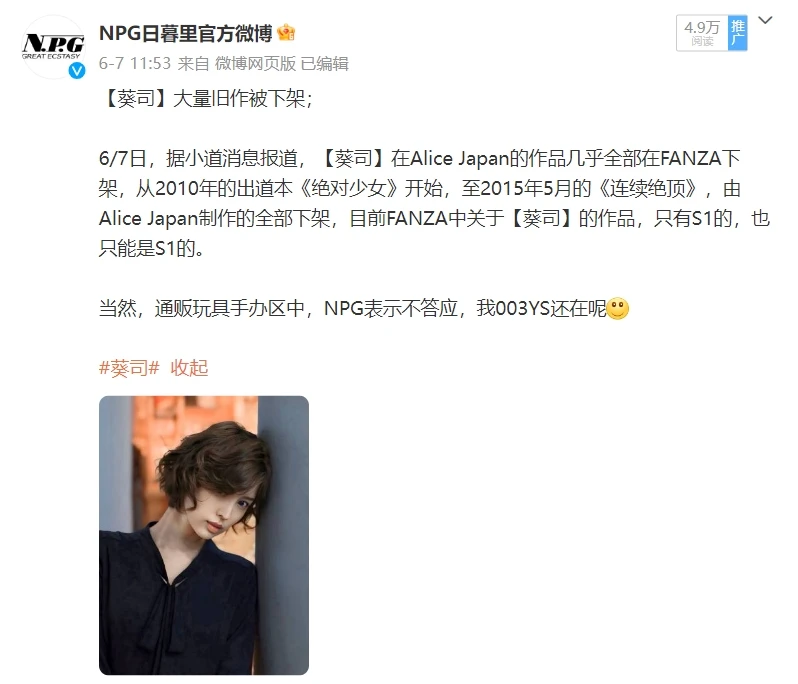This screenshot has height=684, width=798.
Task: Click the blue verified V badge
Action: 77,70
